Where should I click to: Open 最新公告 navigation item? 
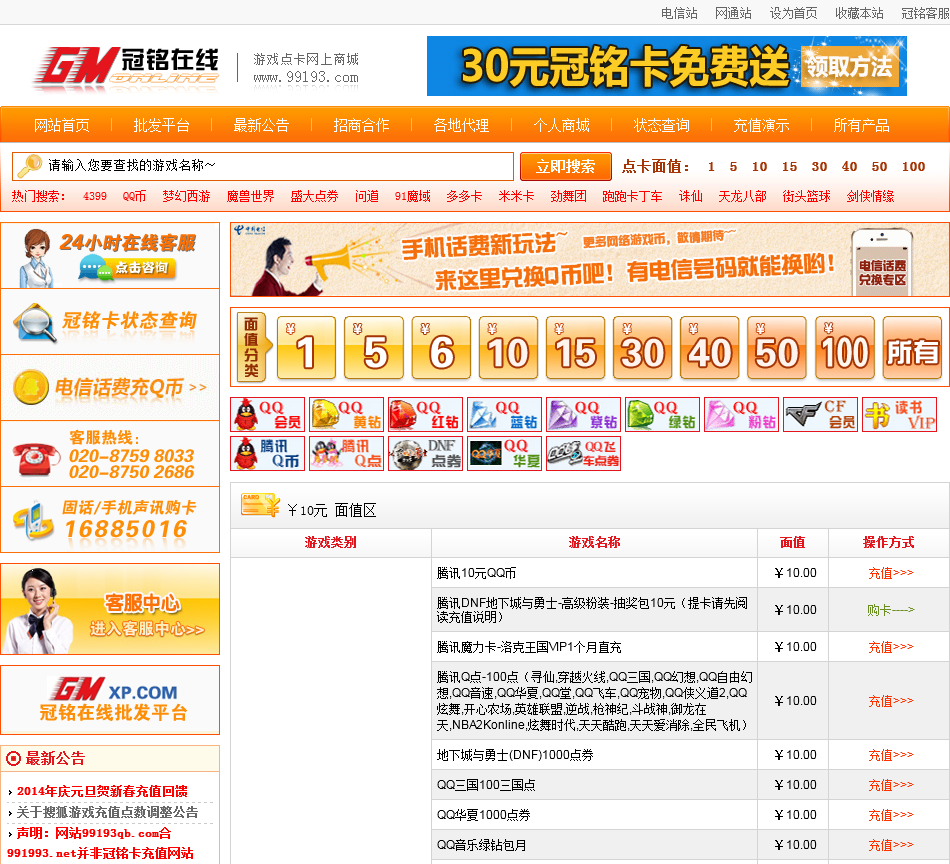click(262, 125)
